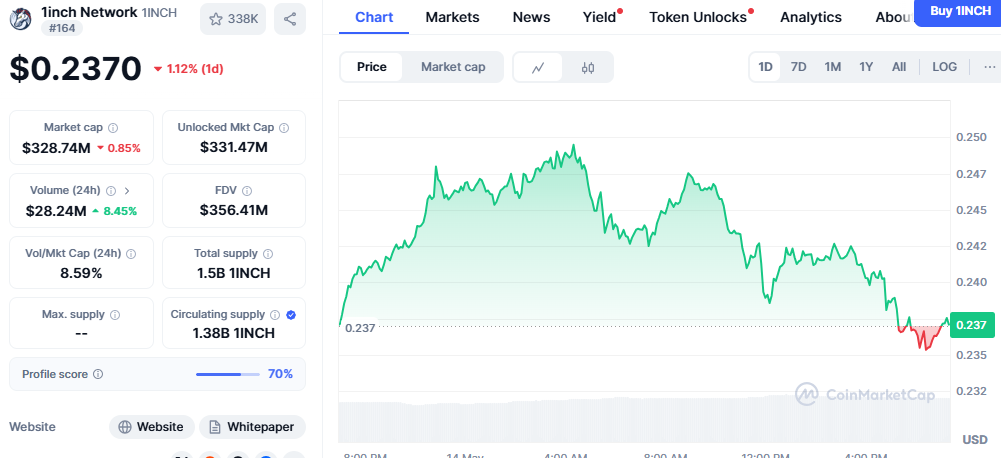Viewport: 1001px width, 458px height.
Task: Show Market cap info tooltip icon
Action: coord(113,128)
